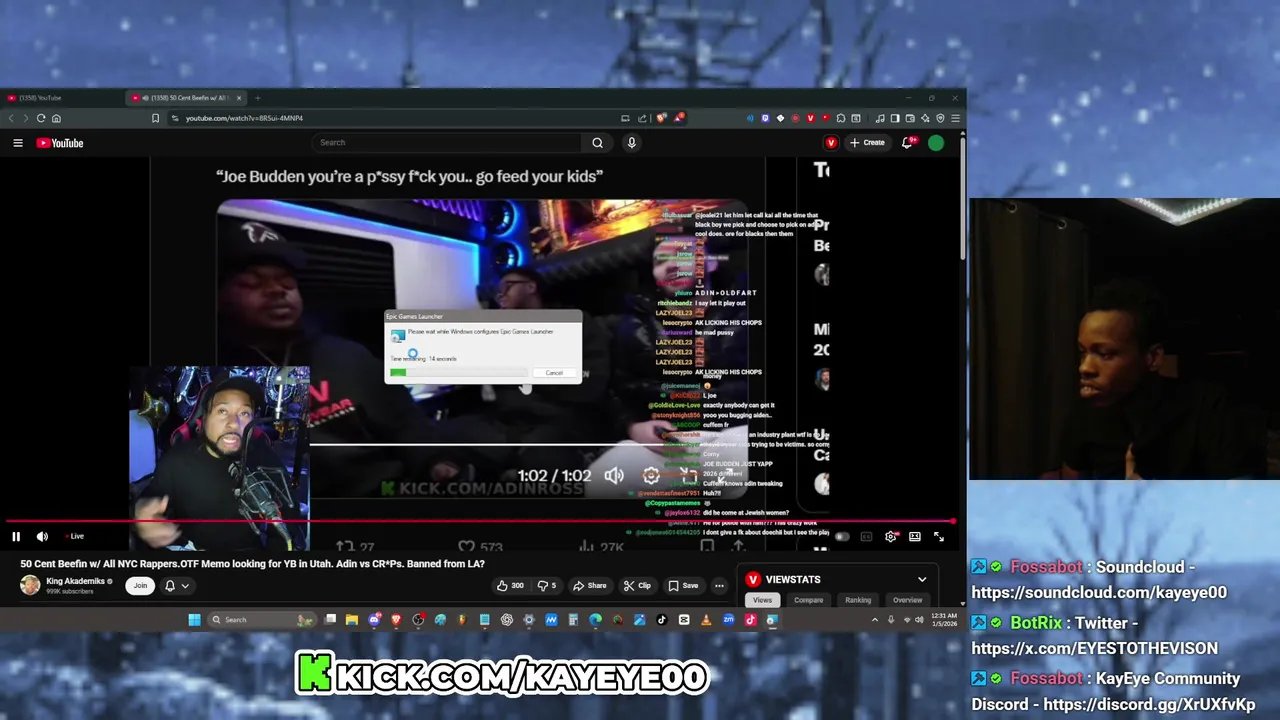This screenshot has height=720, width=1280.
Task: Enter fullscreen in YouTube player
Action: (939, 537)
